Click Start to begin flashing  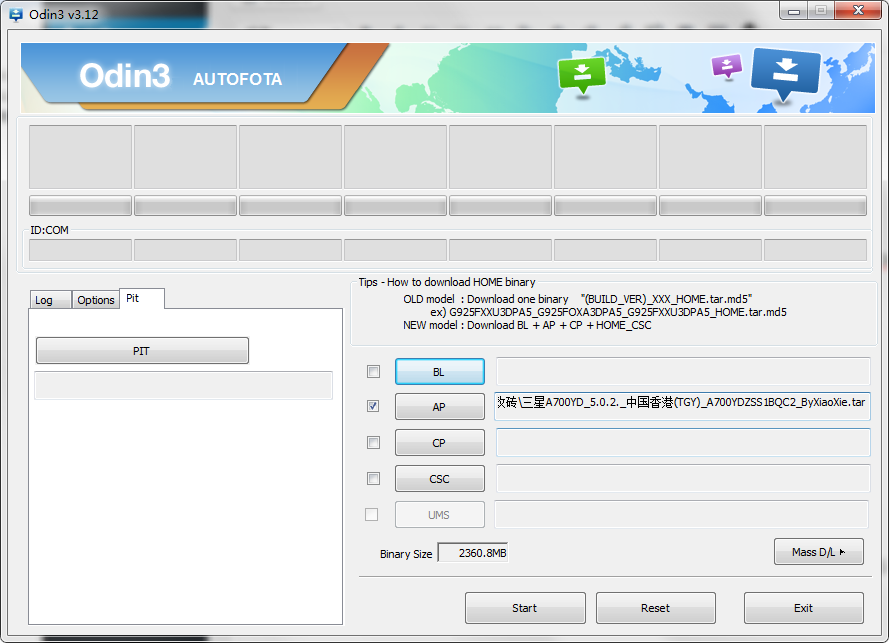pyautogui.click(x=525, y=608)
